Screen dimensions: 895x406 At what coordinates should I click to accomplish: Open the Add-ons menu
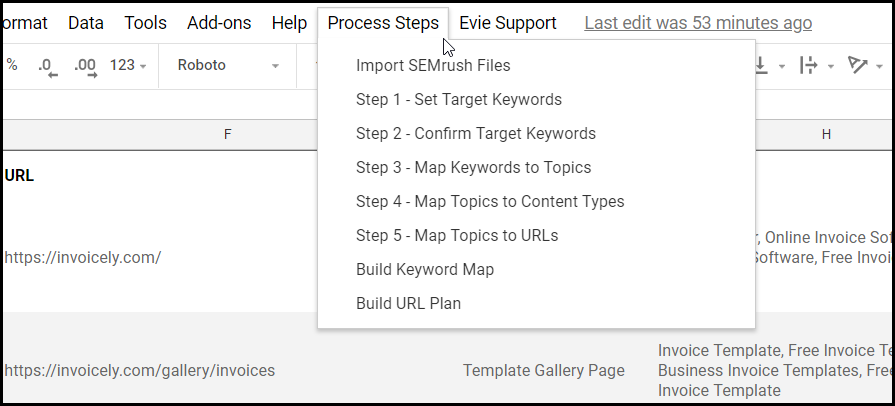coord(219,23)
